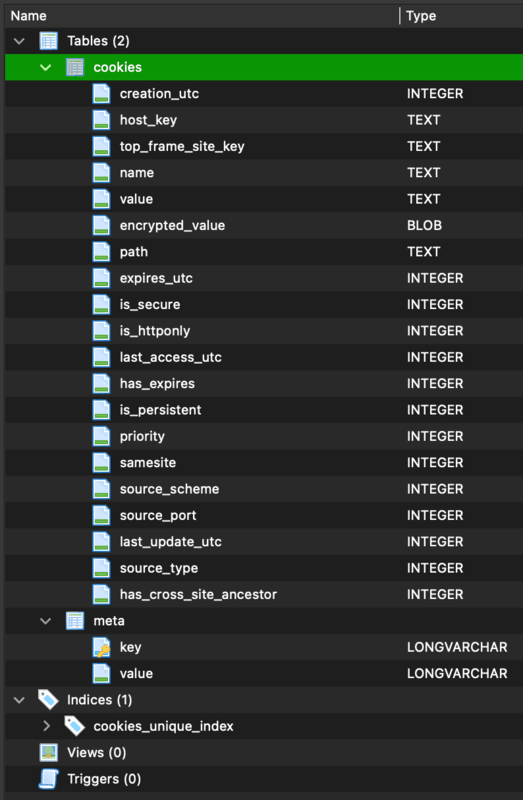Click the last_access_utc column icon

pos(102,357)
